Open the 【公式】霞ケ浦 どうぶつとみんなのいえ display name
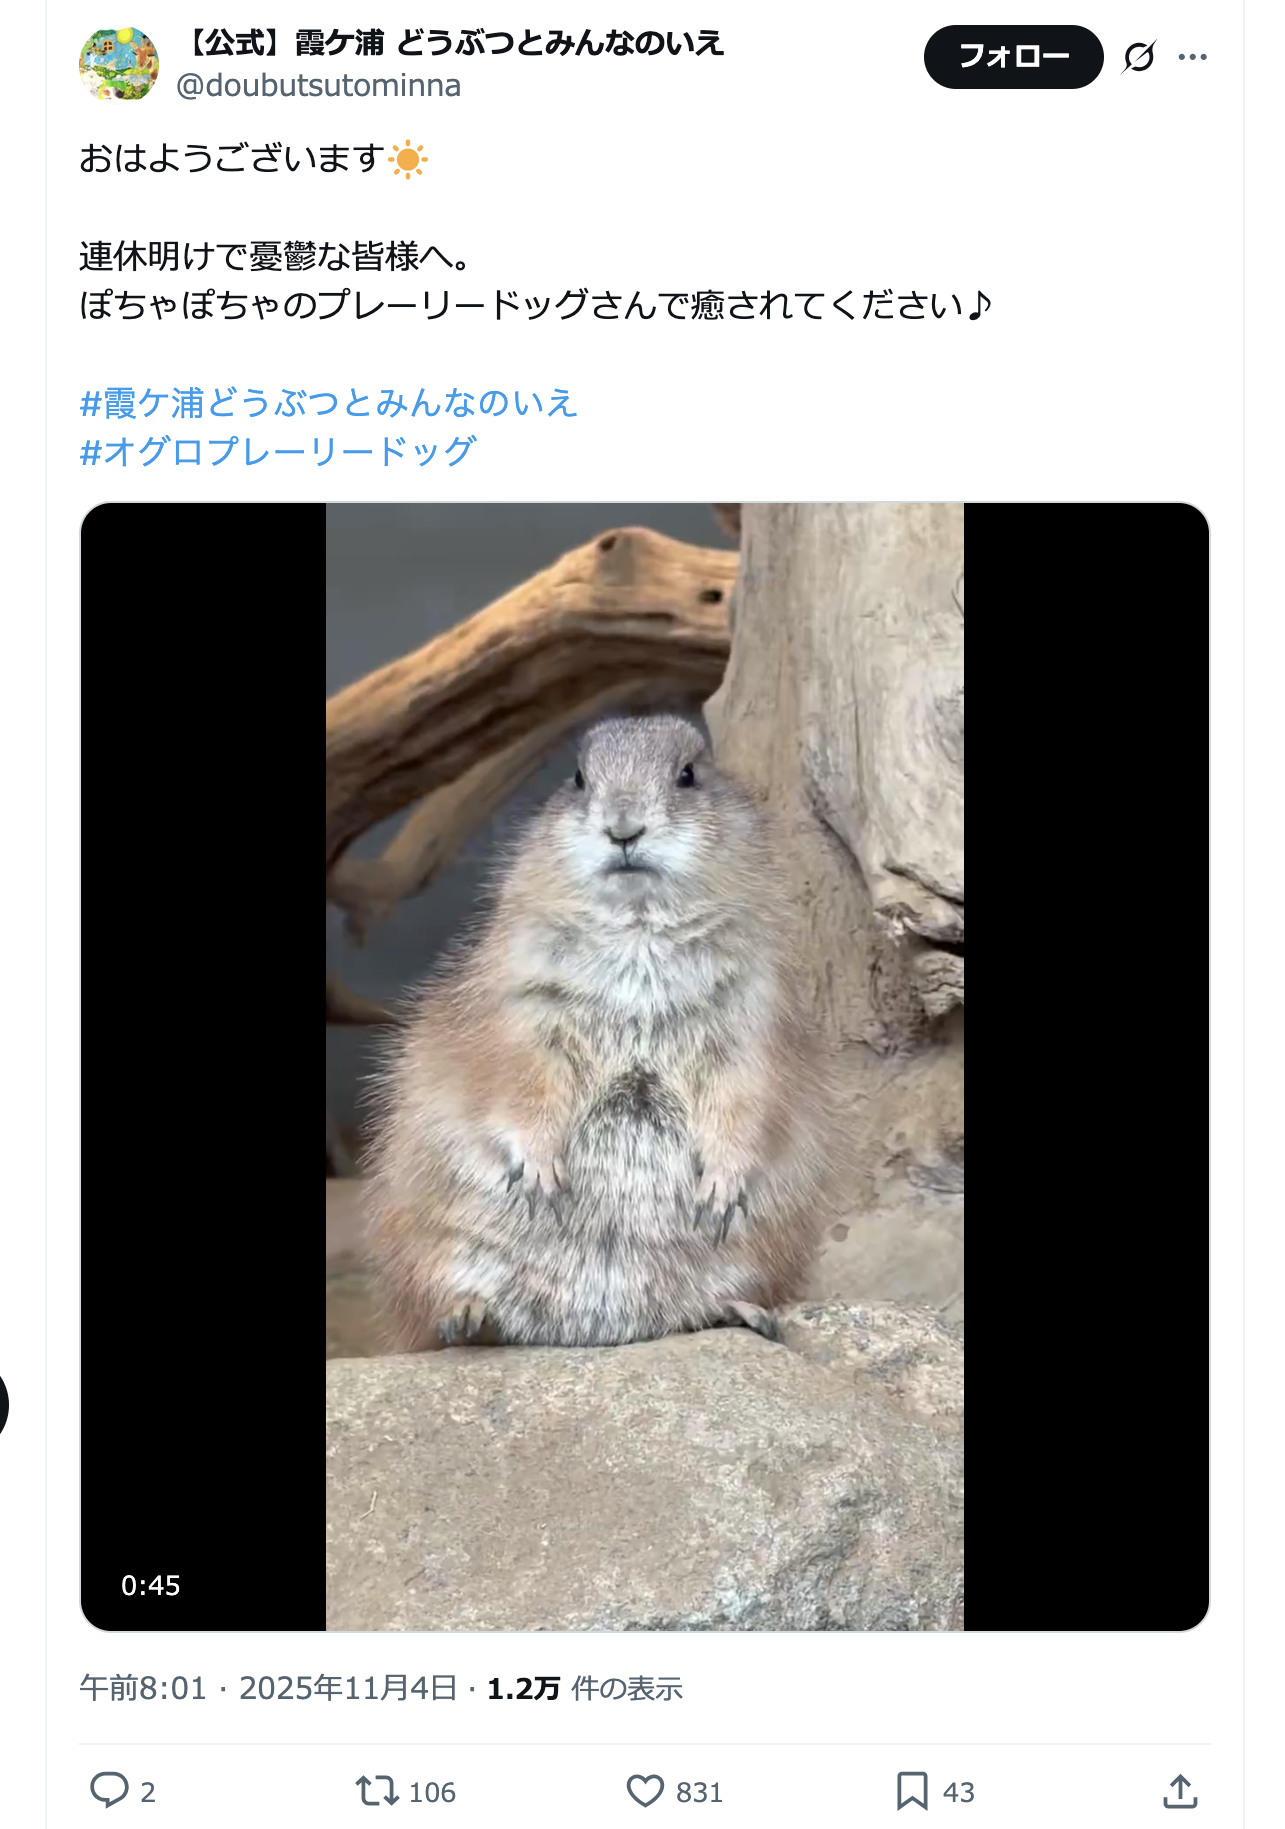The height and width of the screenshot is (1829, 1285). click(x=453, y=43)
